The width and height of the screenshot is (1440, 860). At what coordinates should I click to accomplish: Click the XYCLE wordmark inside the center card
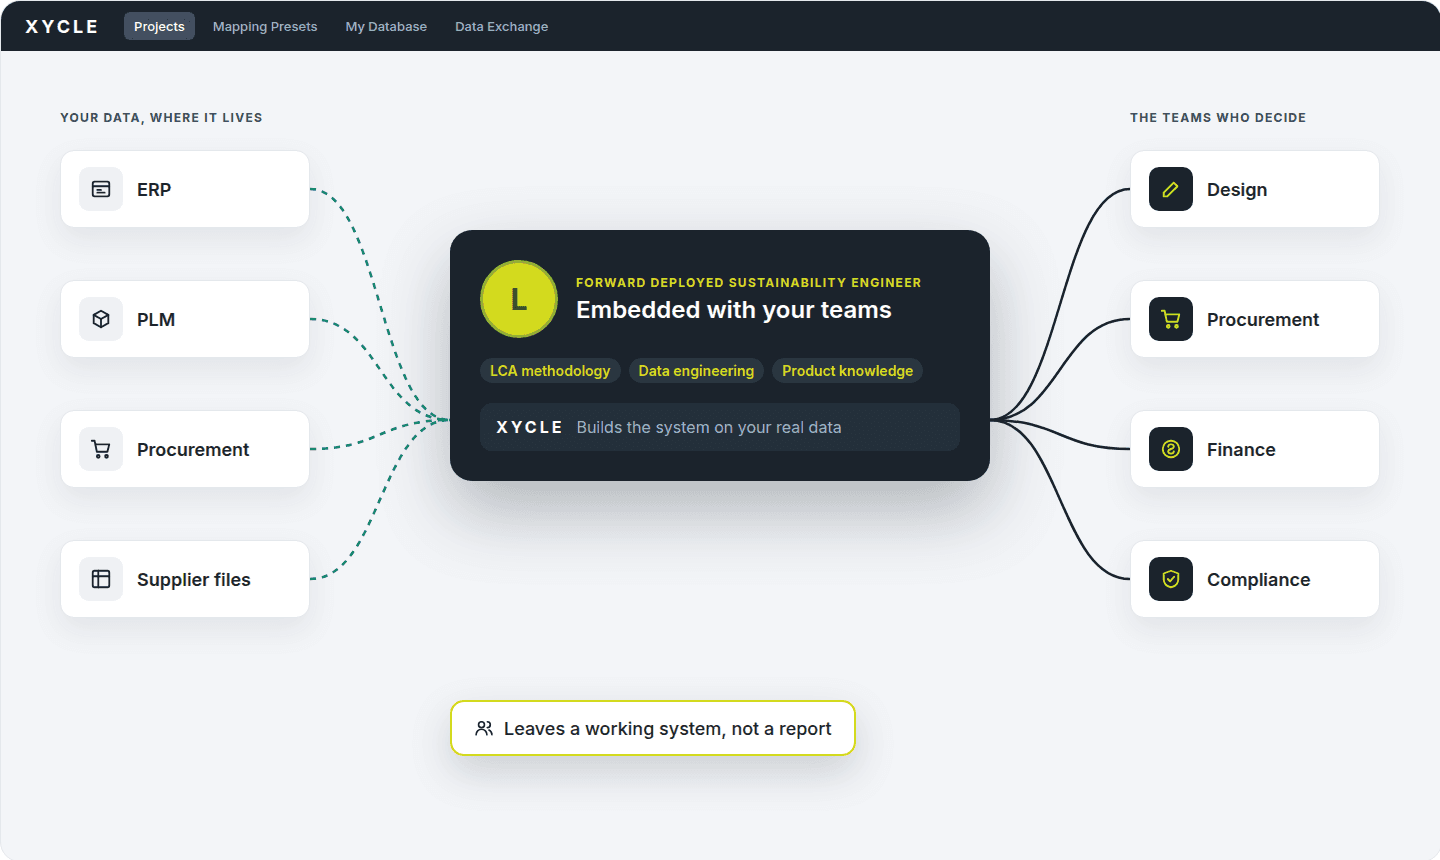pyautogui.click(x=530, y=427)
